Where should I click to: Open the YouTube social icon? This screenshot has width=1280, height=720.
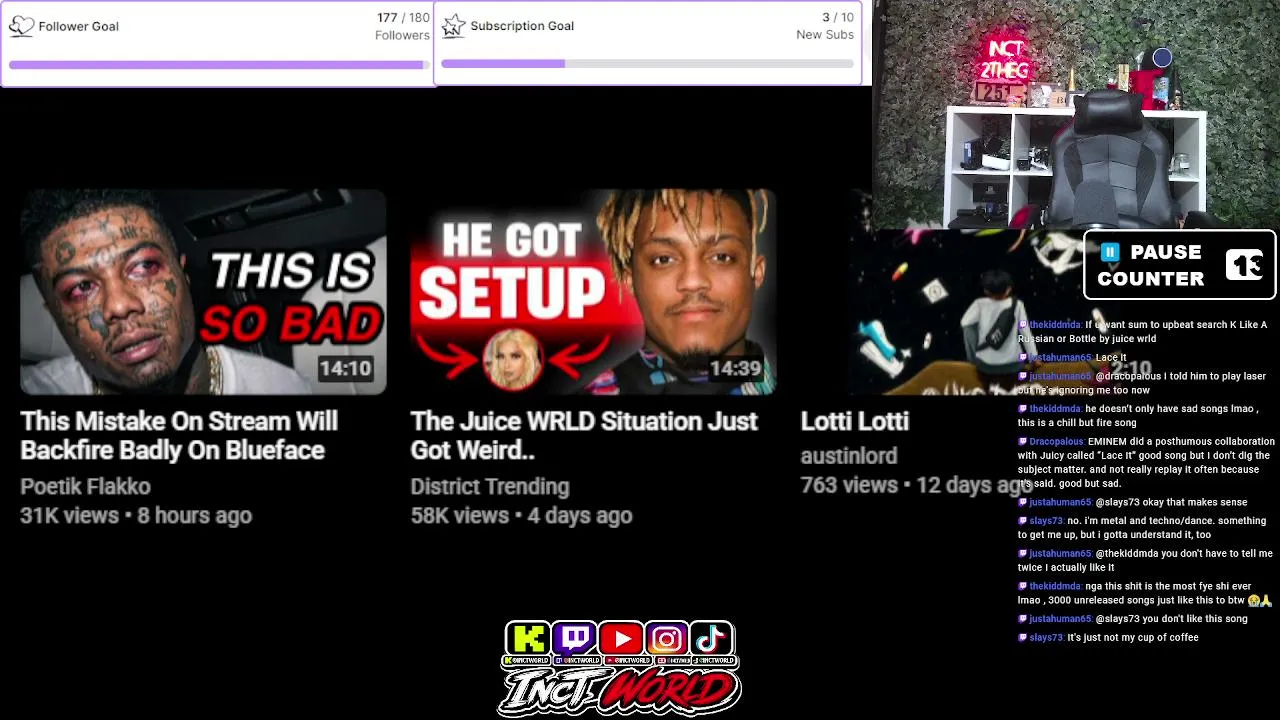(621, 638)
